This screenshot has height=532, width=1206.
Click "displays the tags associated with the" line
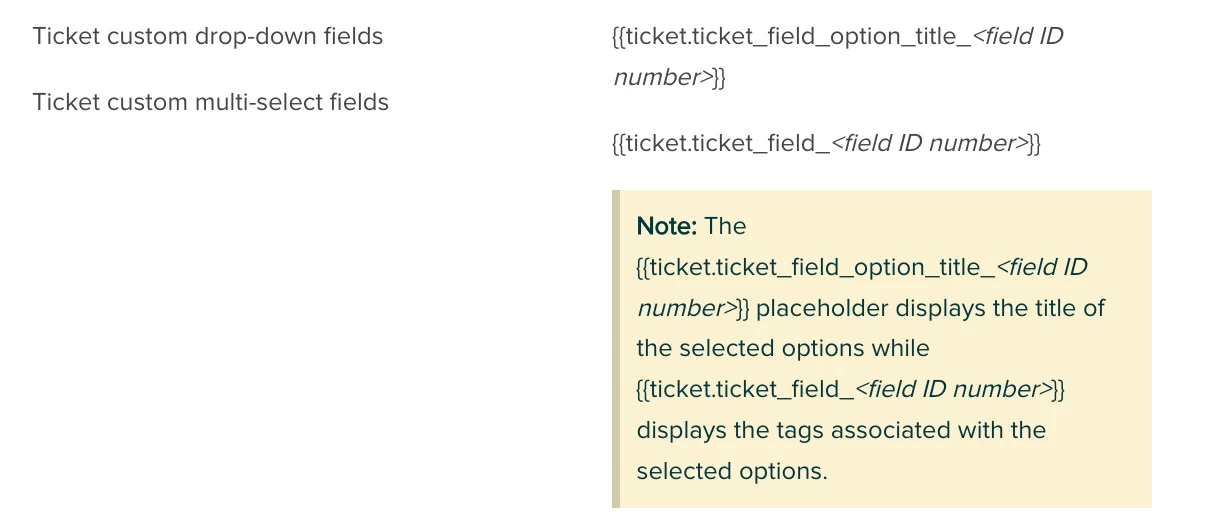(840, 431)
